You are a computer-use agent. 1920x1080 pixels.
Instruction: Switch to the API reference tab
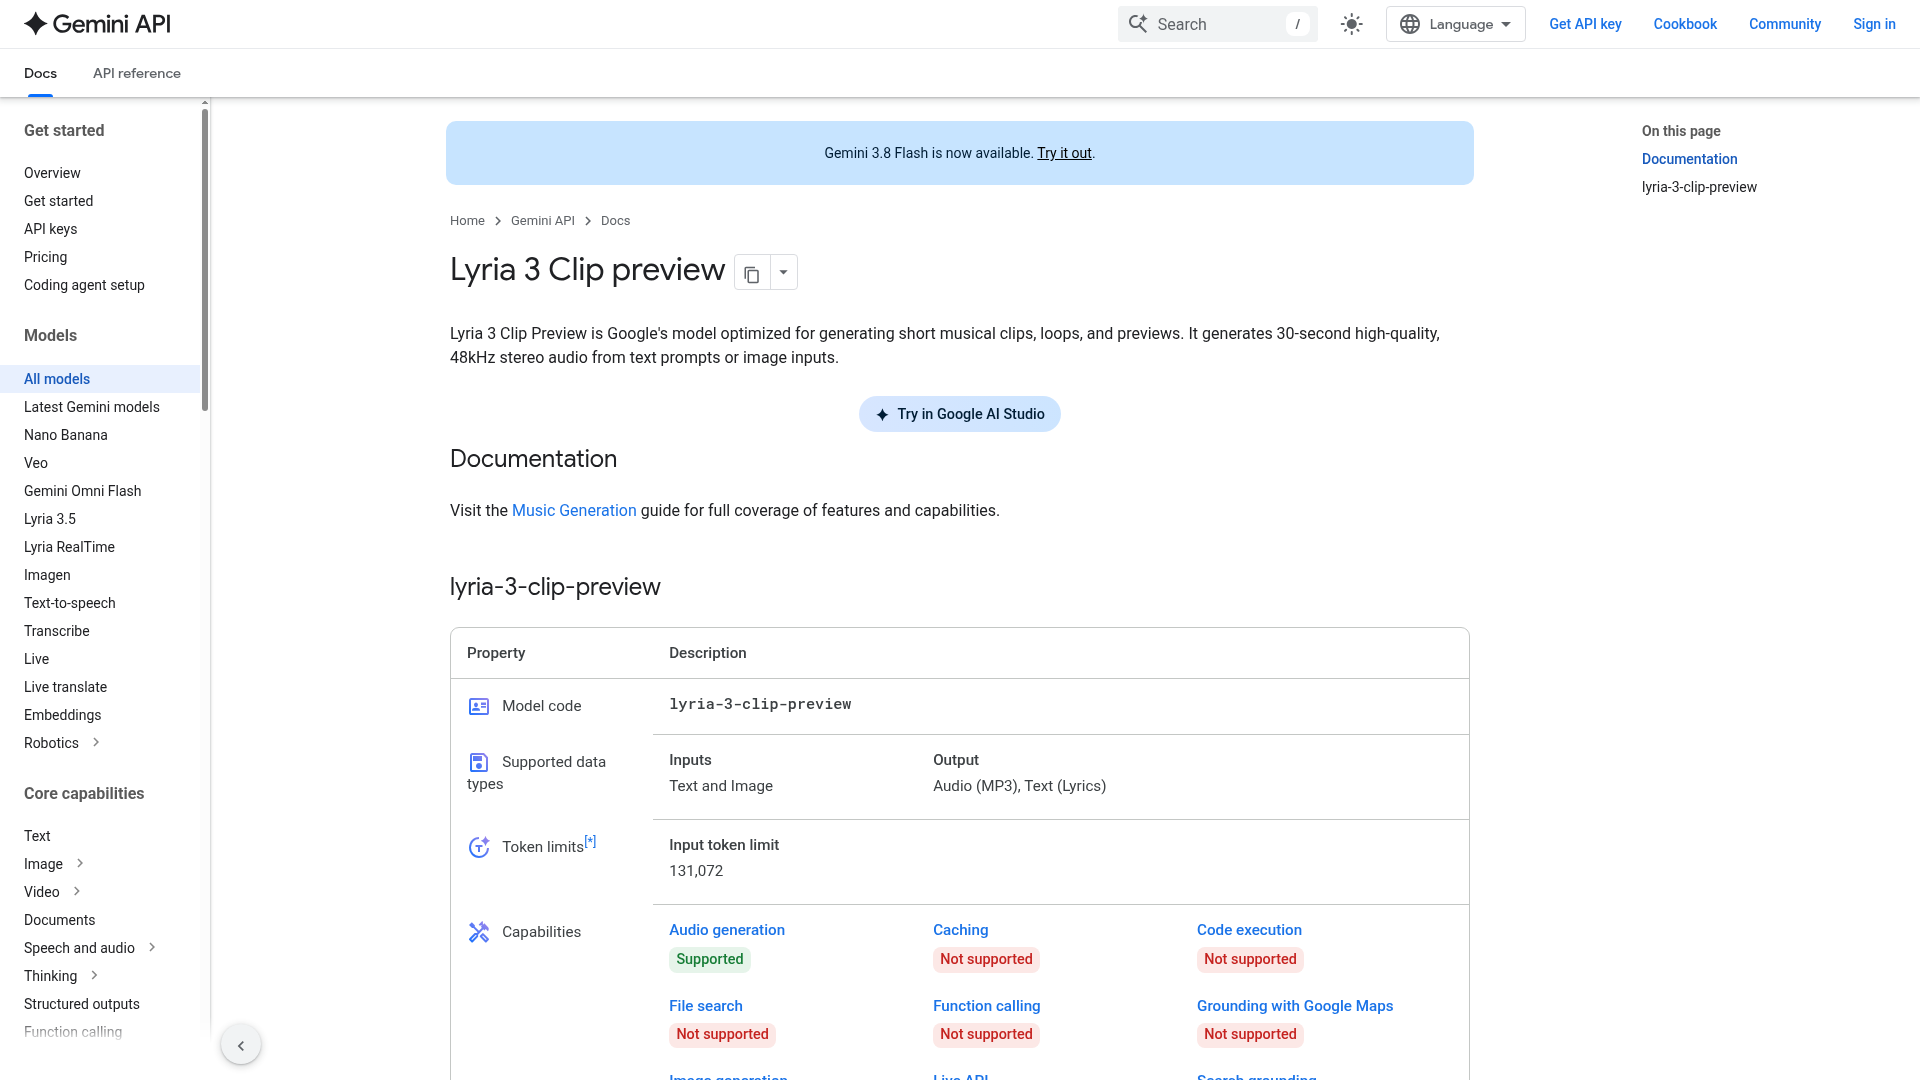pos(137,73)
